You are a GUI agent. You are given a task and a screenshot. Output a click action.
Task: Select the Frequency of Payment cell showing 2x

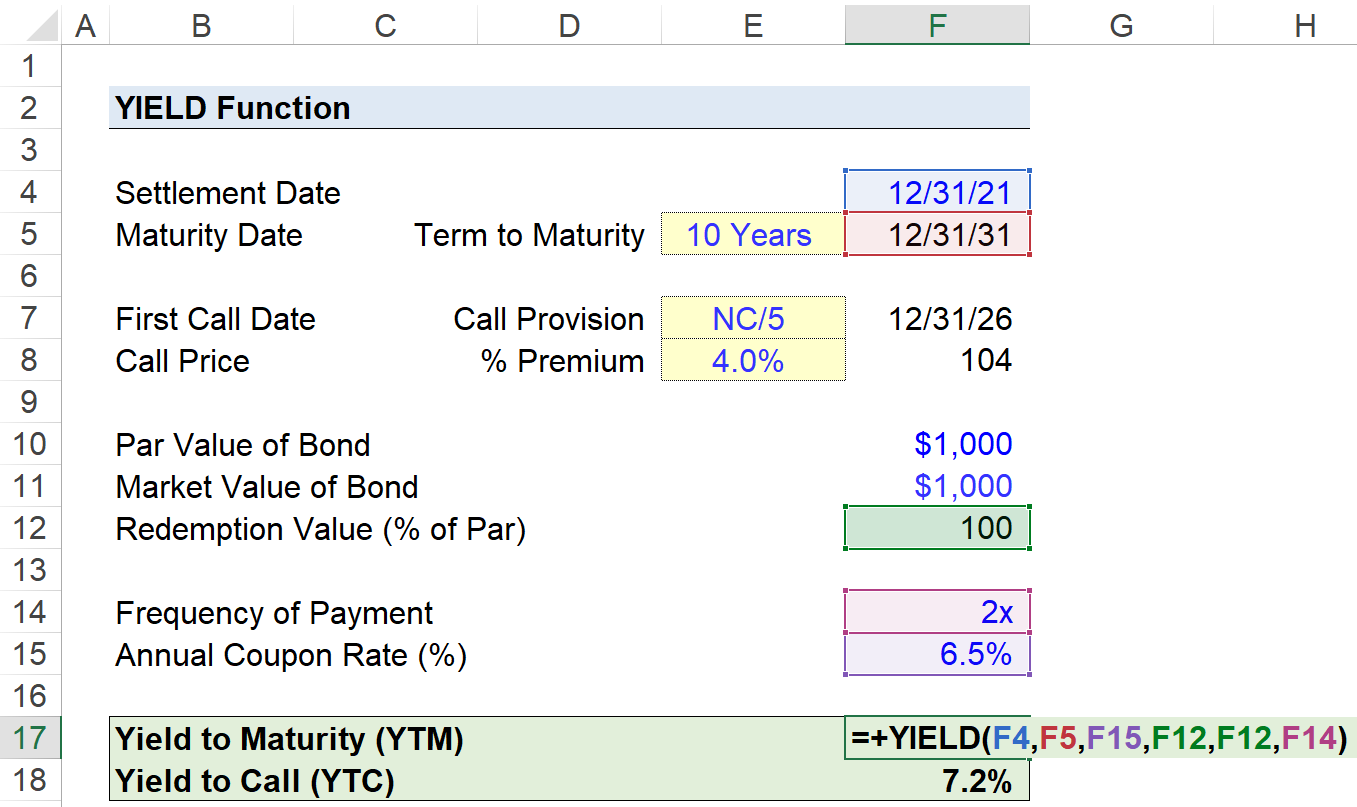[937, 612]
